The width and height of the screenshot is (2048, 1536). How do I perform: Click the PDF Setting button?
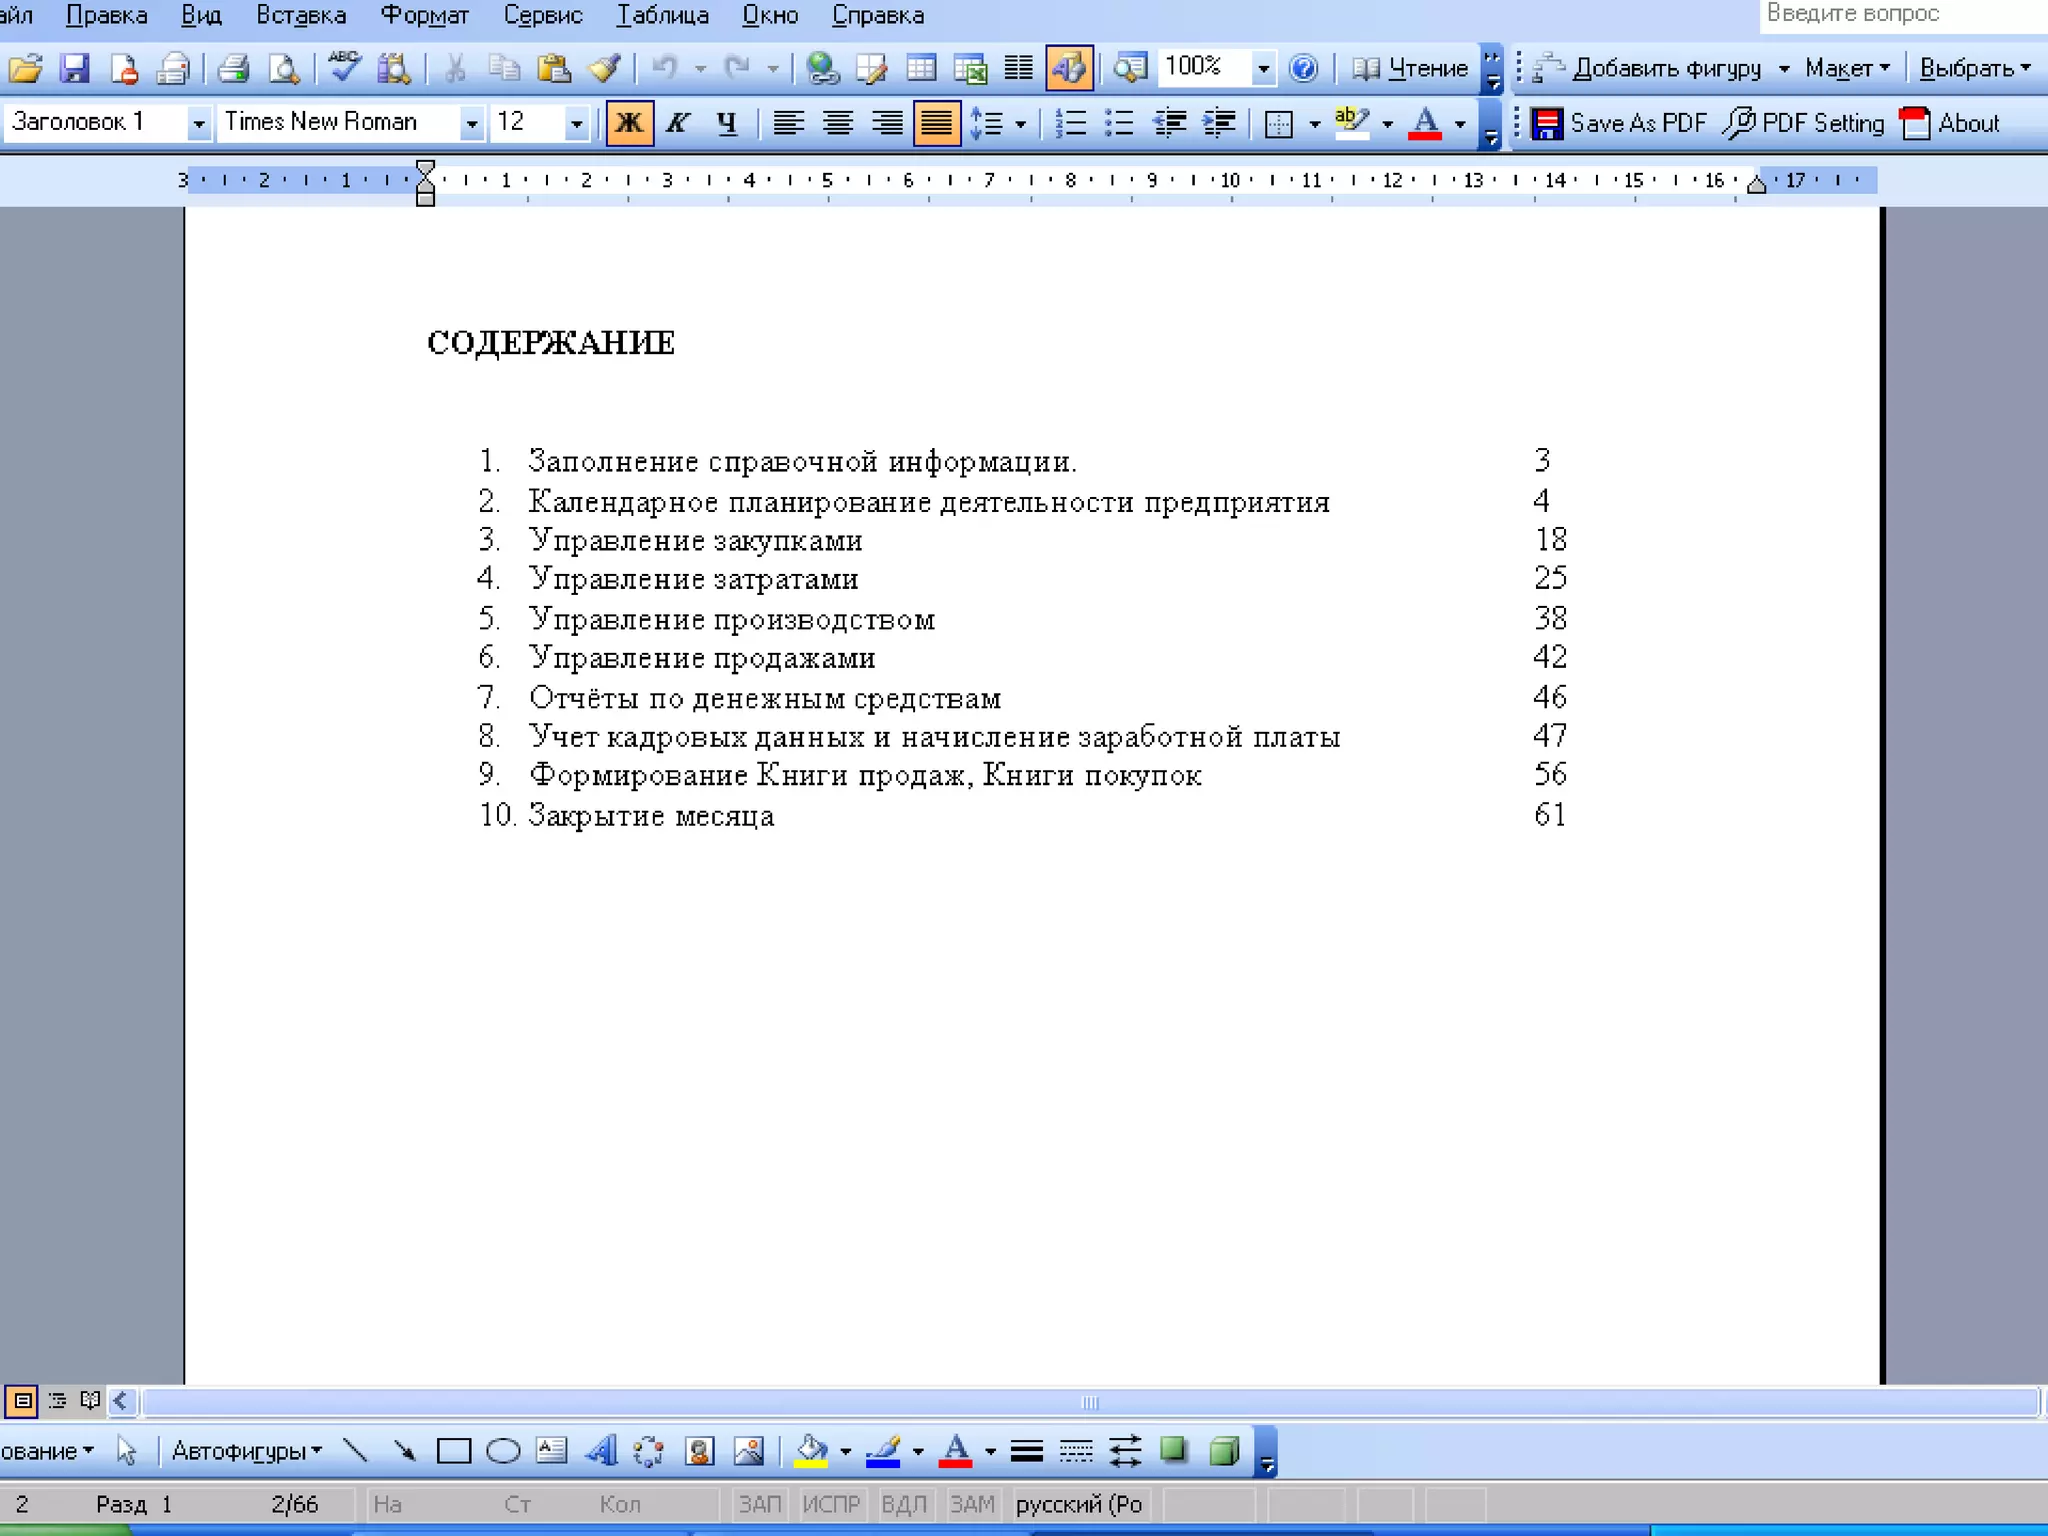tap(1804, 123)
